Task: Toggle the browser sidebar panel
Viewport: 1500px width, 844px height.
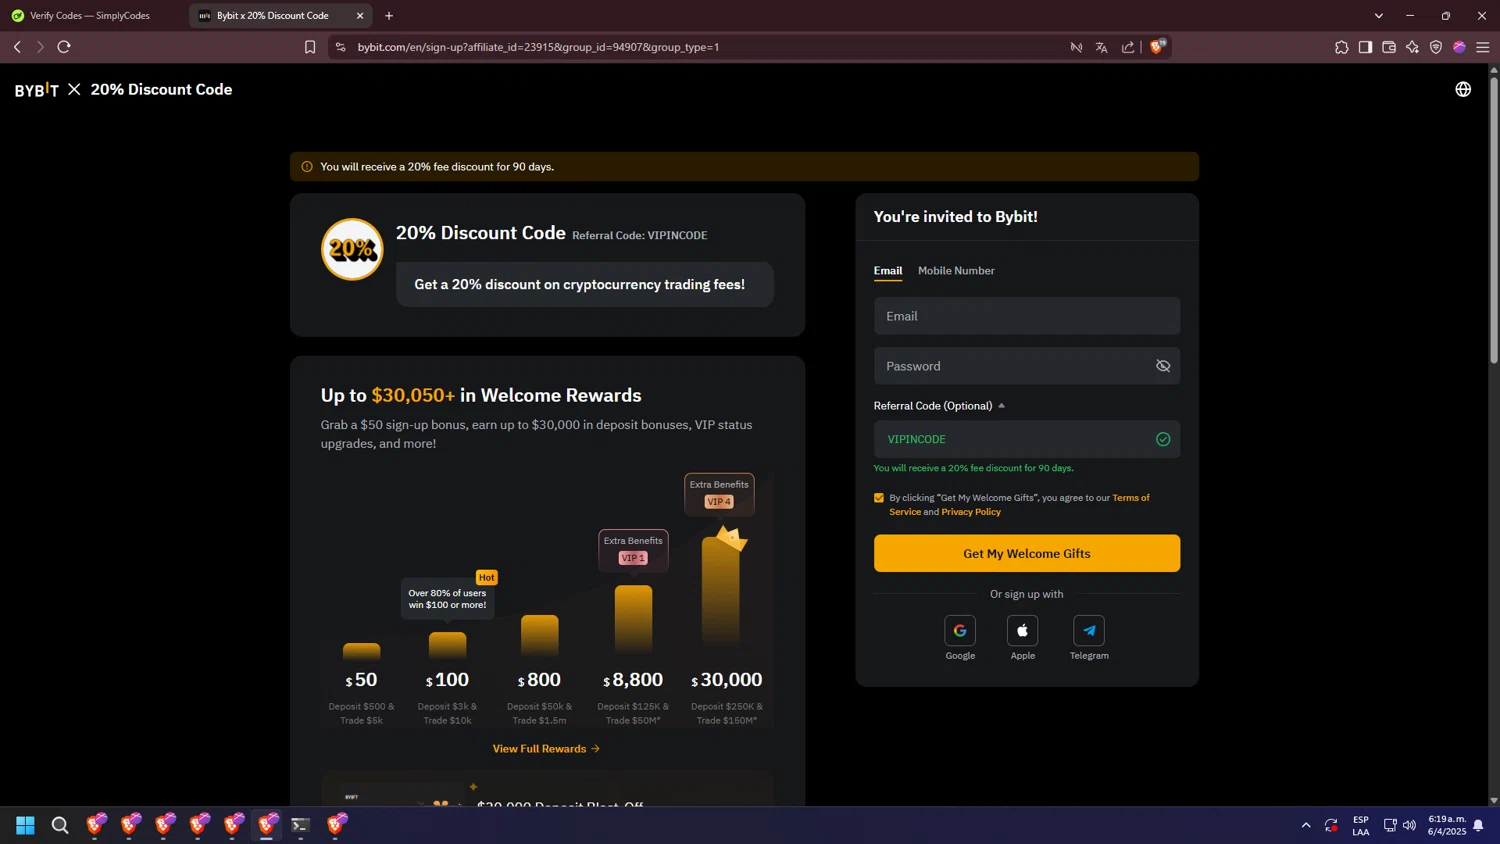Action: click(1365, 47)
